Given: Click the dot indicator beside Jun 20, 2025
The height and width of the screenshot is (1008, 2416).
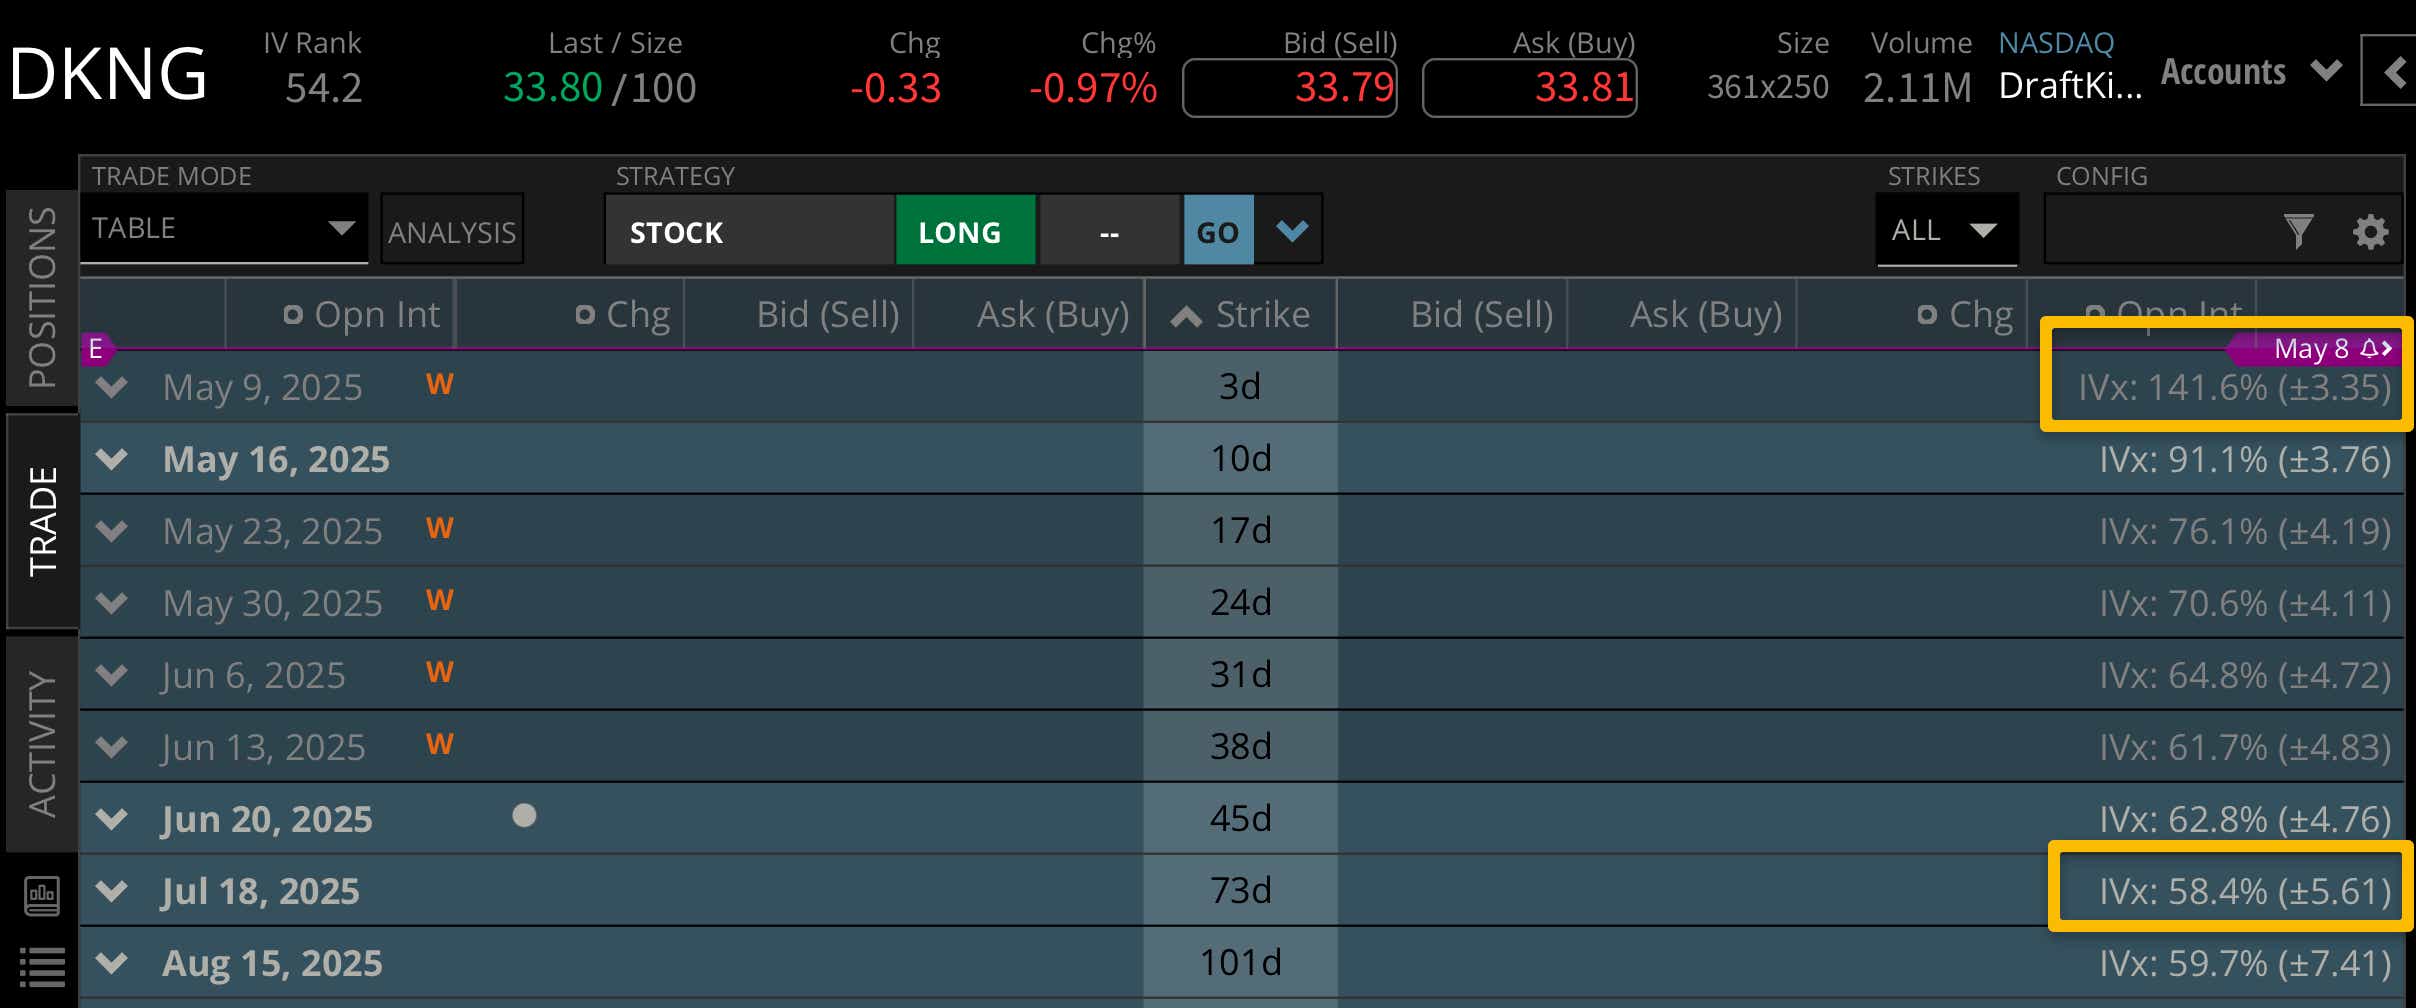Looking at the screenshot, I should [524, 816].
